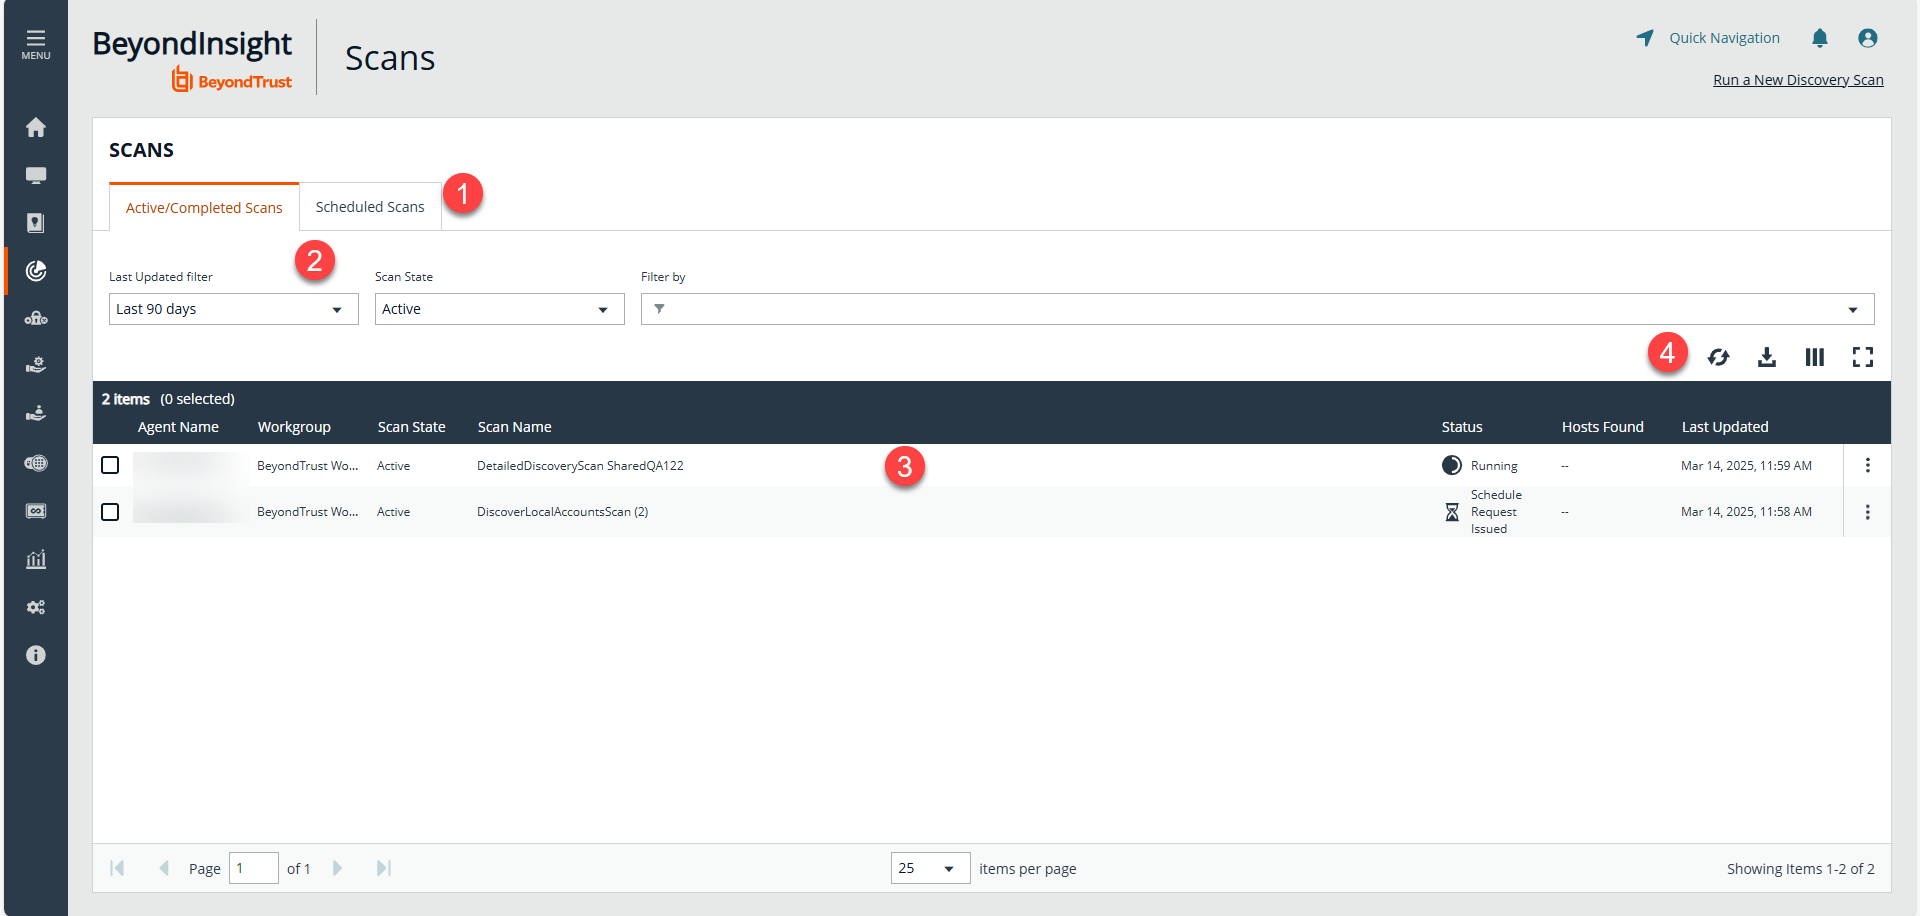Open the hand-holding-person sidebar icon
Viewport: 1920px width, 916px height.
coord(36,414)
